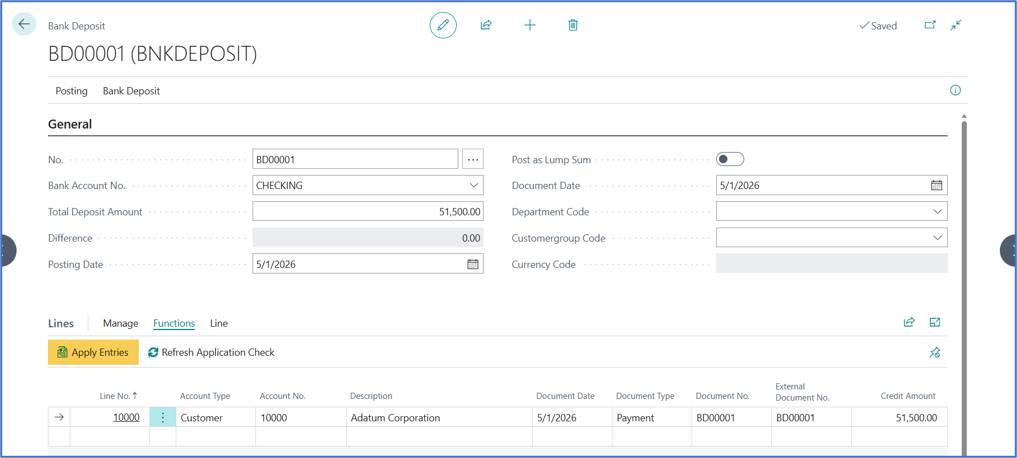
Task: Open the share icon in page header
Action: click(486, 25)
